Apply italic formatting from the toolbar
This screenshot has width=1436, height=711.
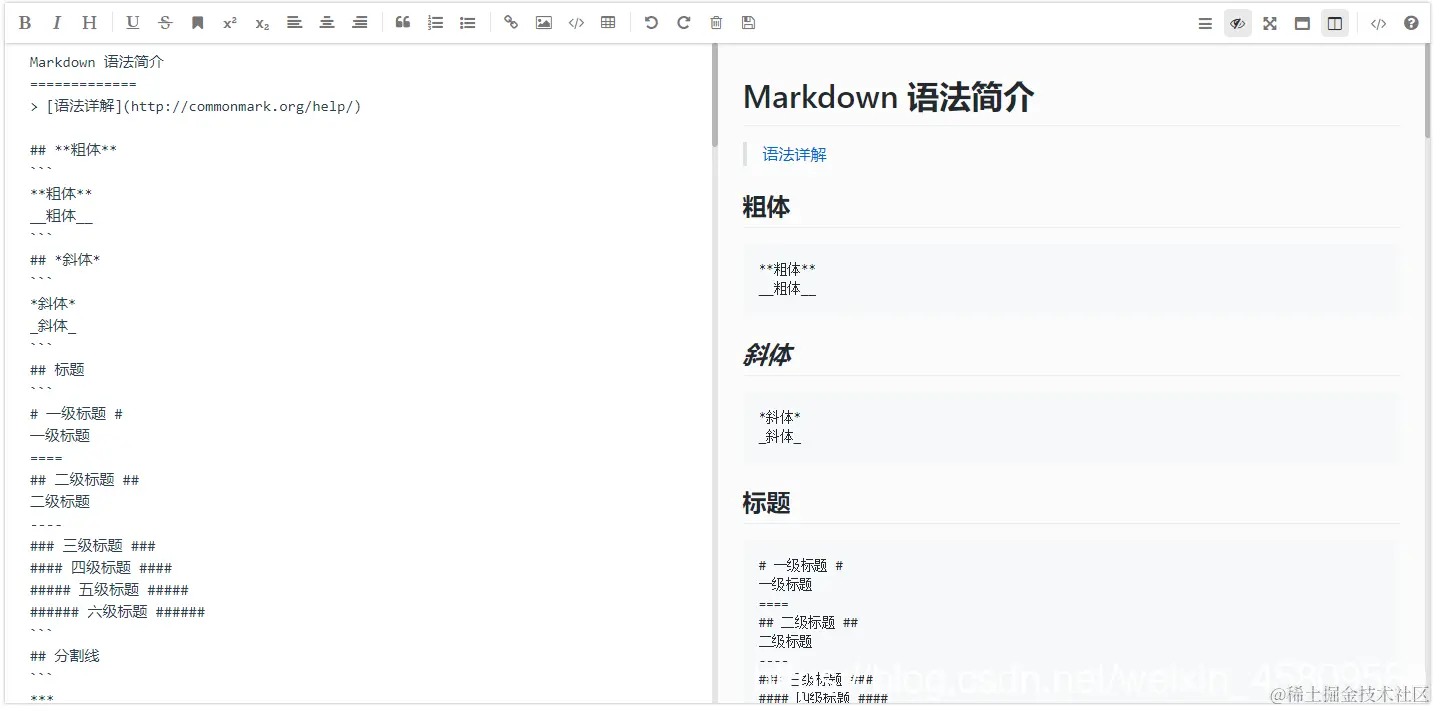coord(57,22)
